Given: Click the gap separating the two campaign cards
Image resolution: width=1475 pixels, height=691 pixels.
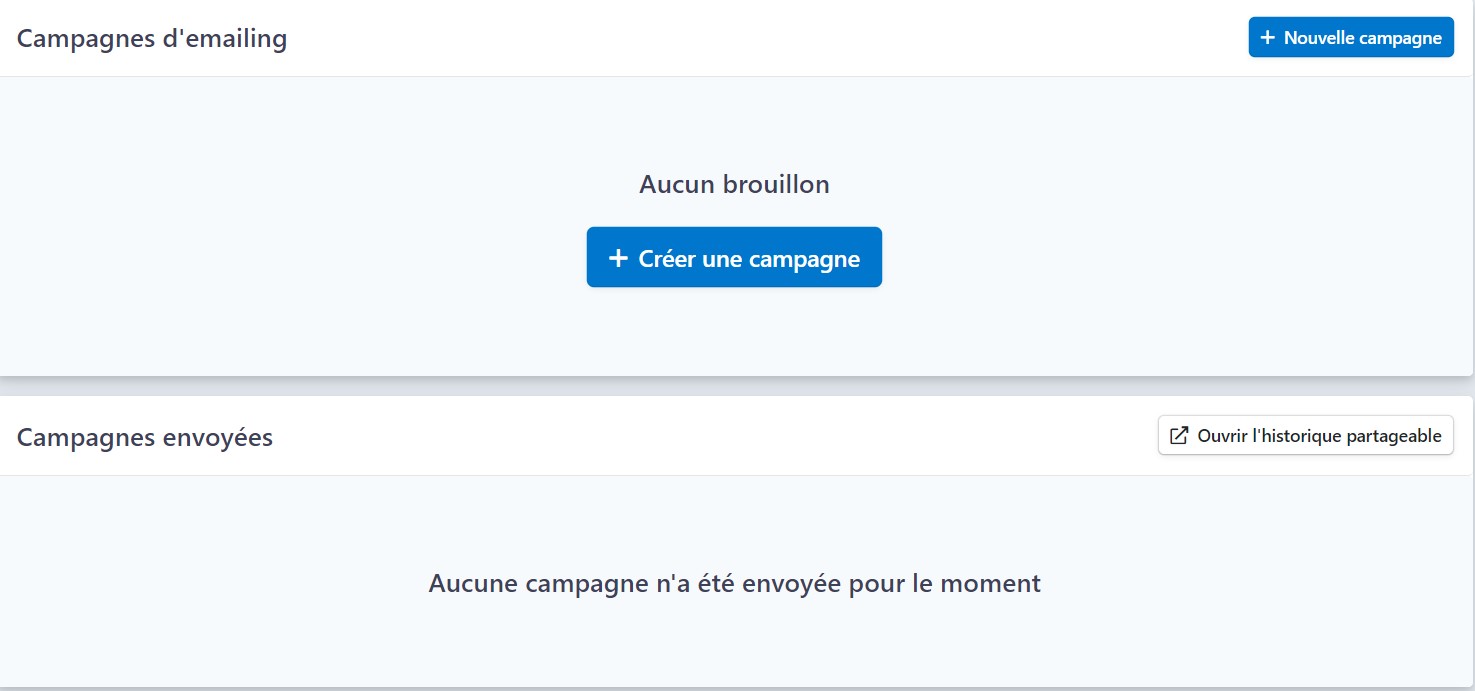Looking at the screenshot, I should click(x=737, y=387).
